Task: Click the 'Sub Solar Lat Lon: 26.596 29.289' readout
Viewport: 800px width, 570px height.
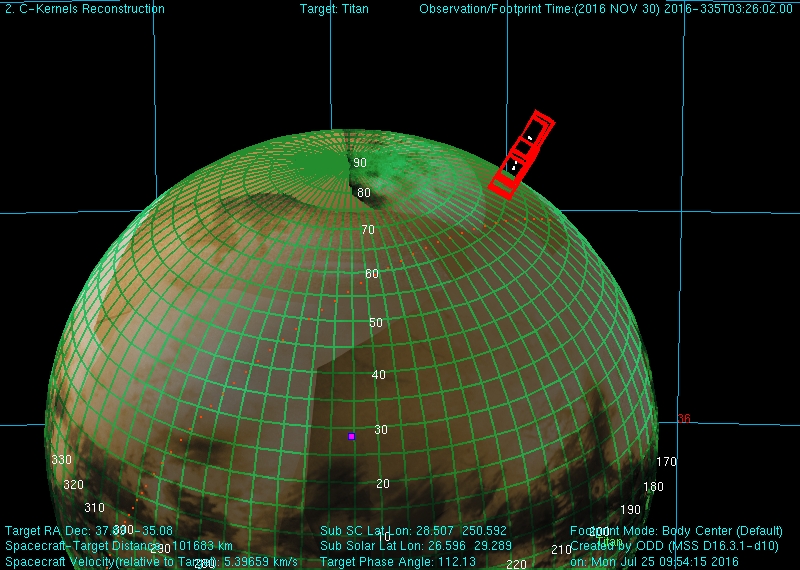Action: [416, 546]
